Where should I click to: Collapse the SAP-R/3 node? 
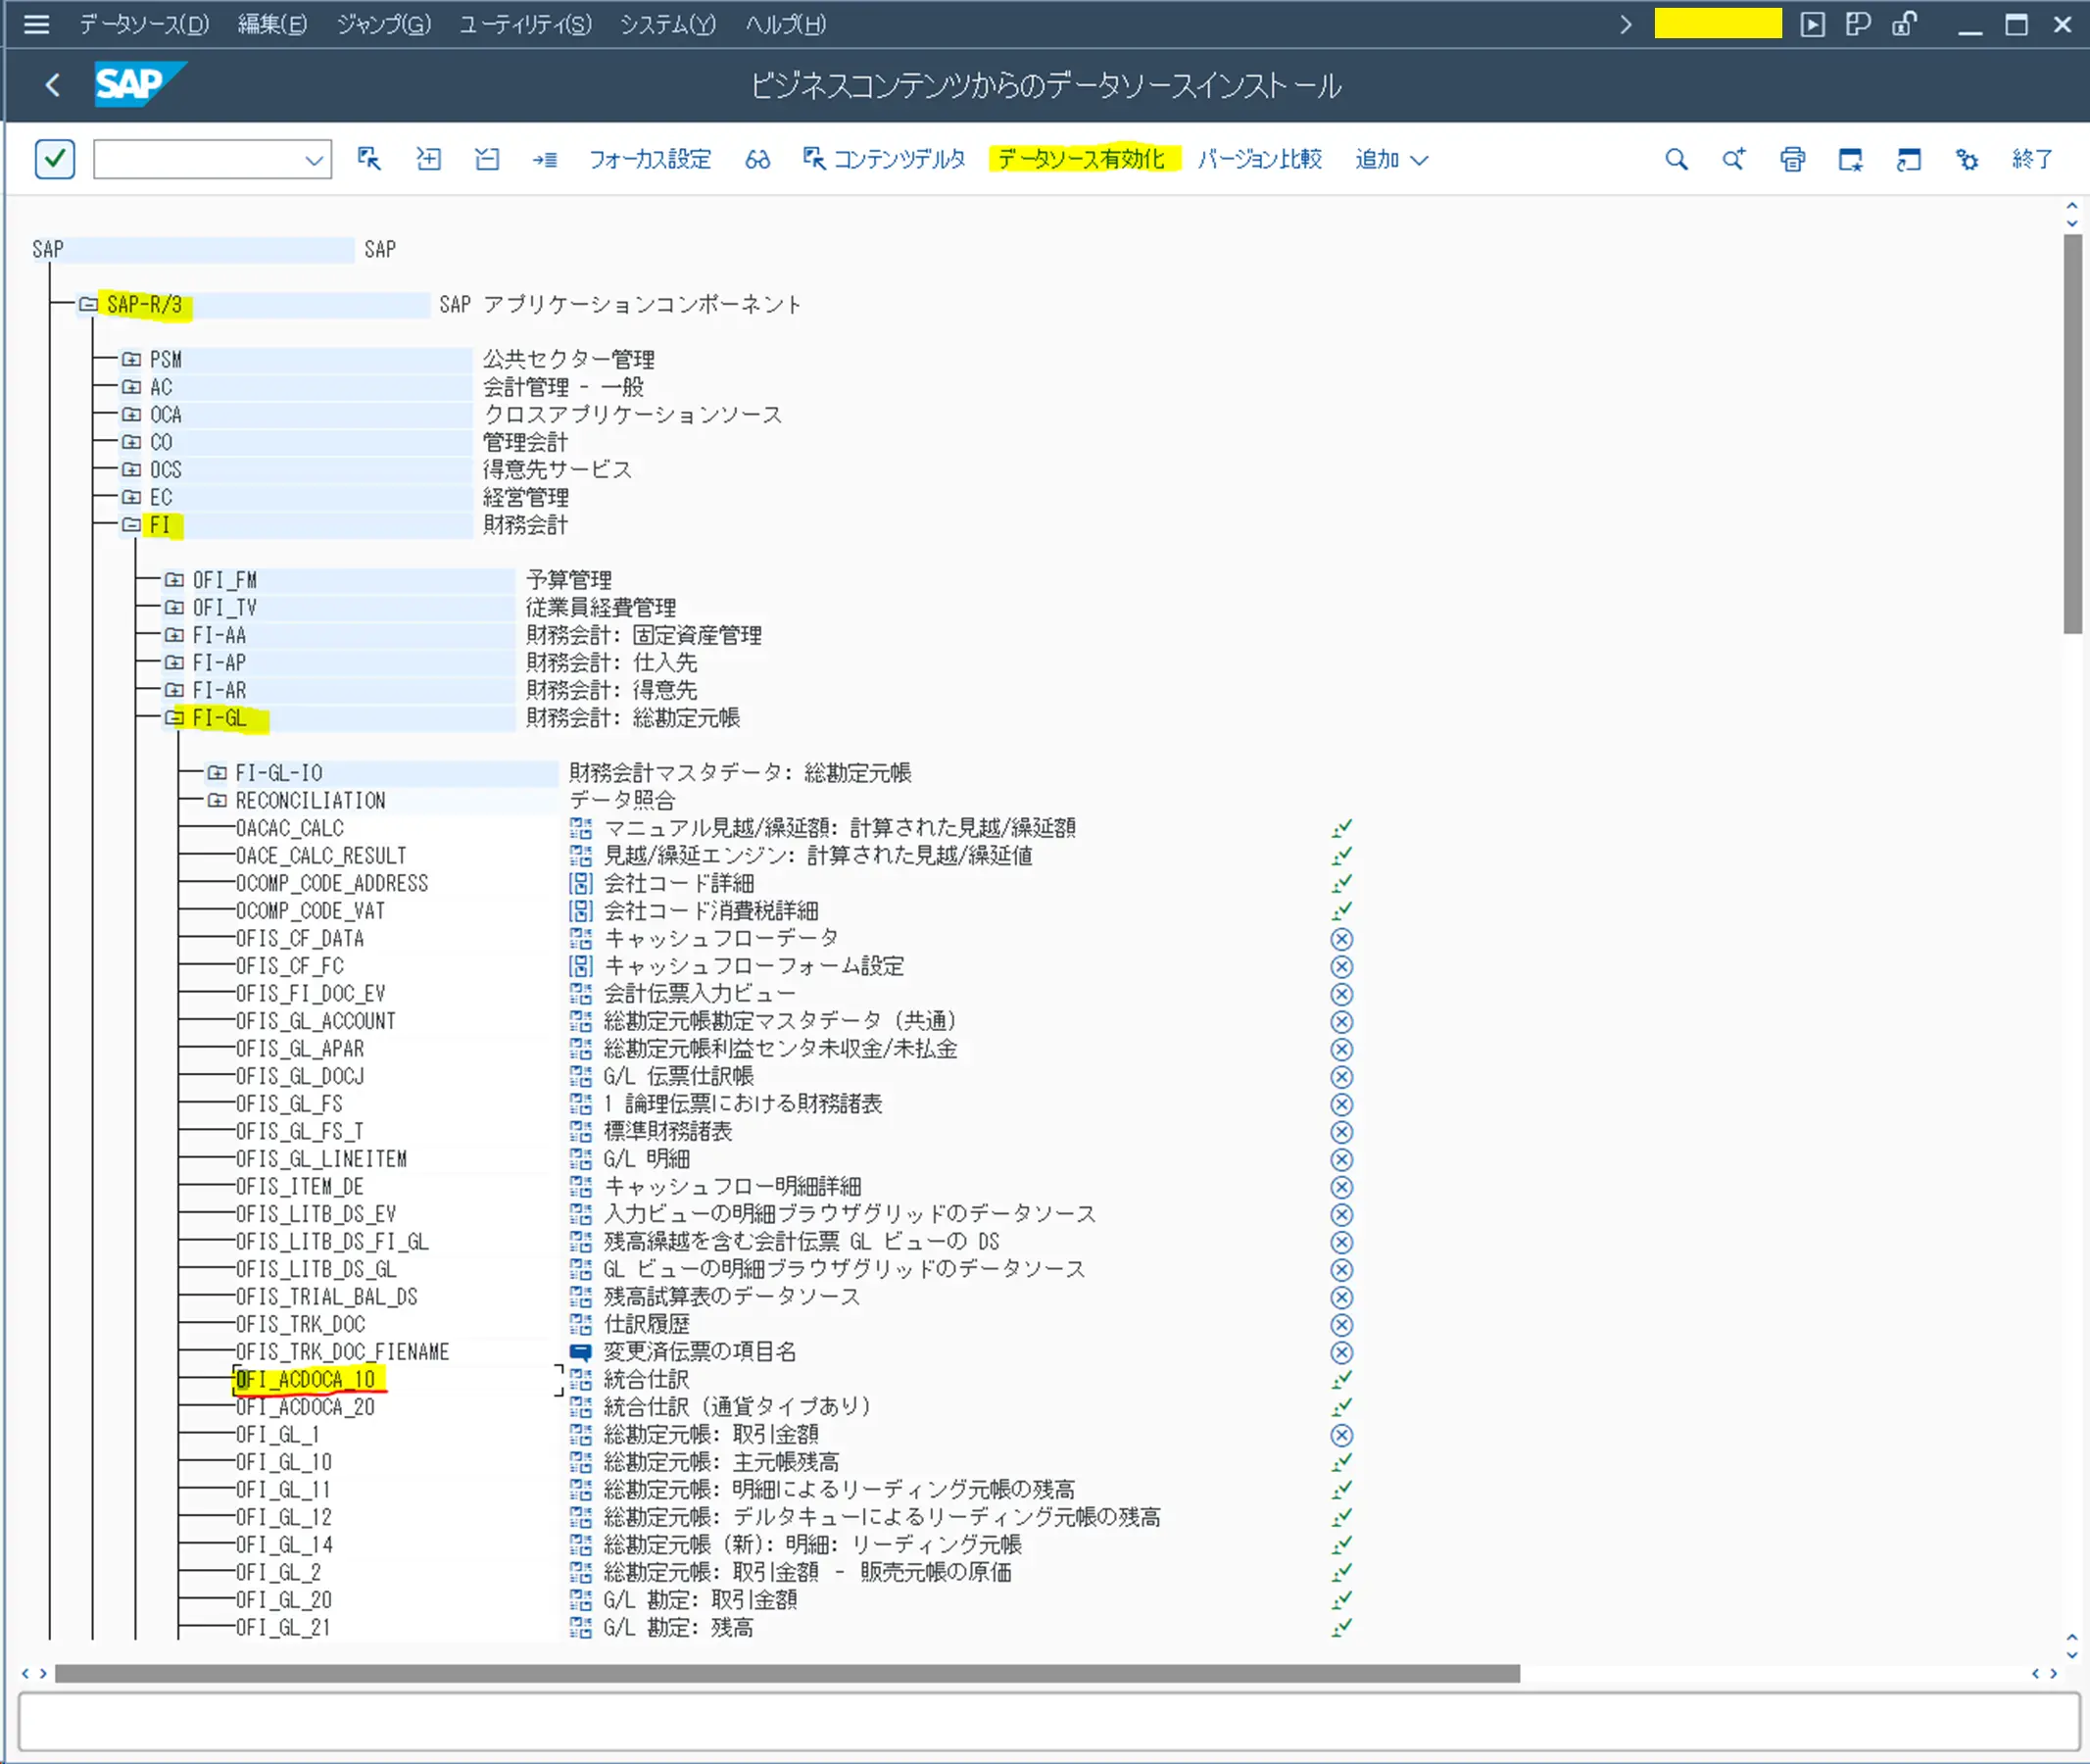tap(89, 304)
